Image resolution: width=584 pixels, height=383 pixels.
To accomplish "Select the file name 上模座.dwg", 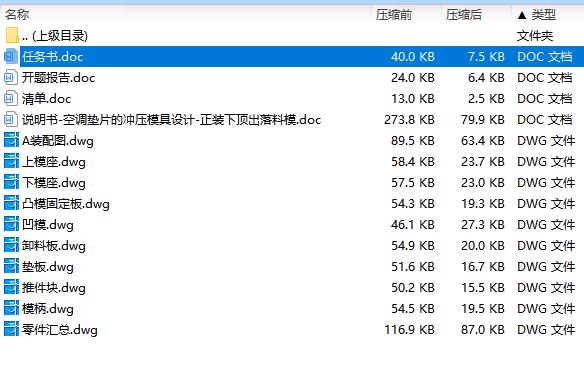I will (54, 162).
